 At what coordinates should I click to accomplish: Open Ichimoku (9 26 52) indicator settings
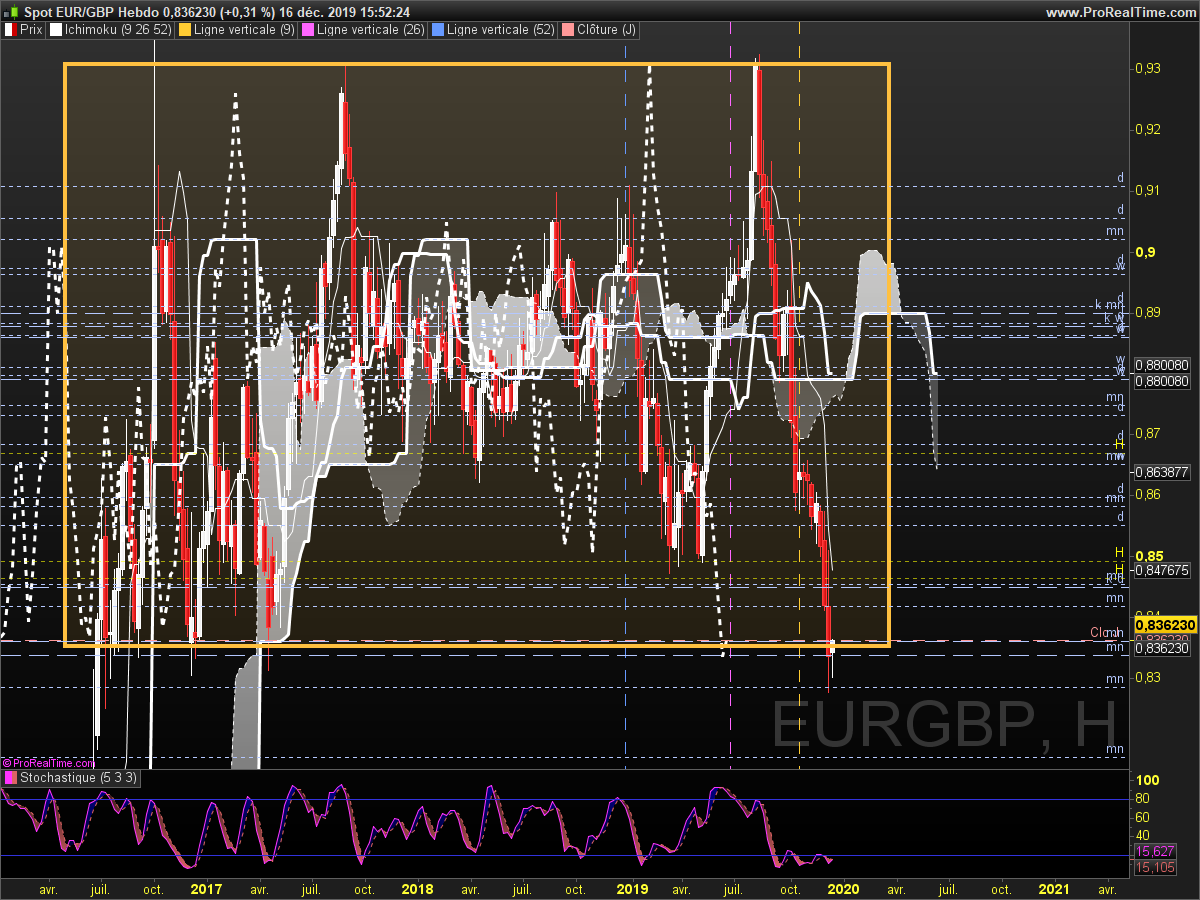tap(117, 31)
